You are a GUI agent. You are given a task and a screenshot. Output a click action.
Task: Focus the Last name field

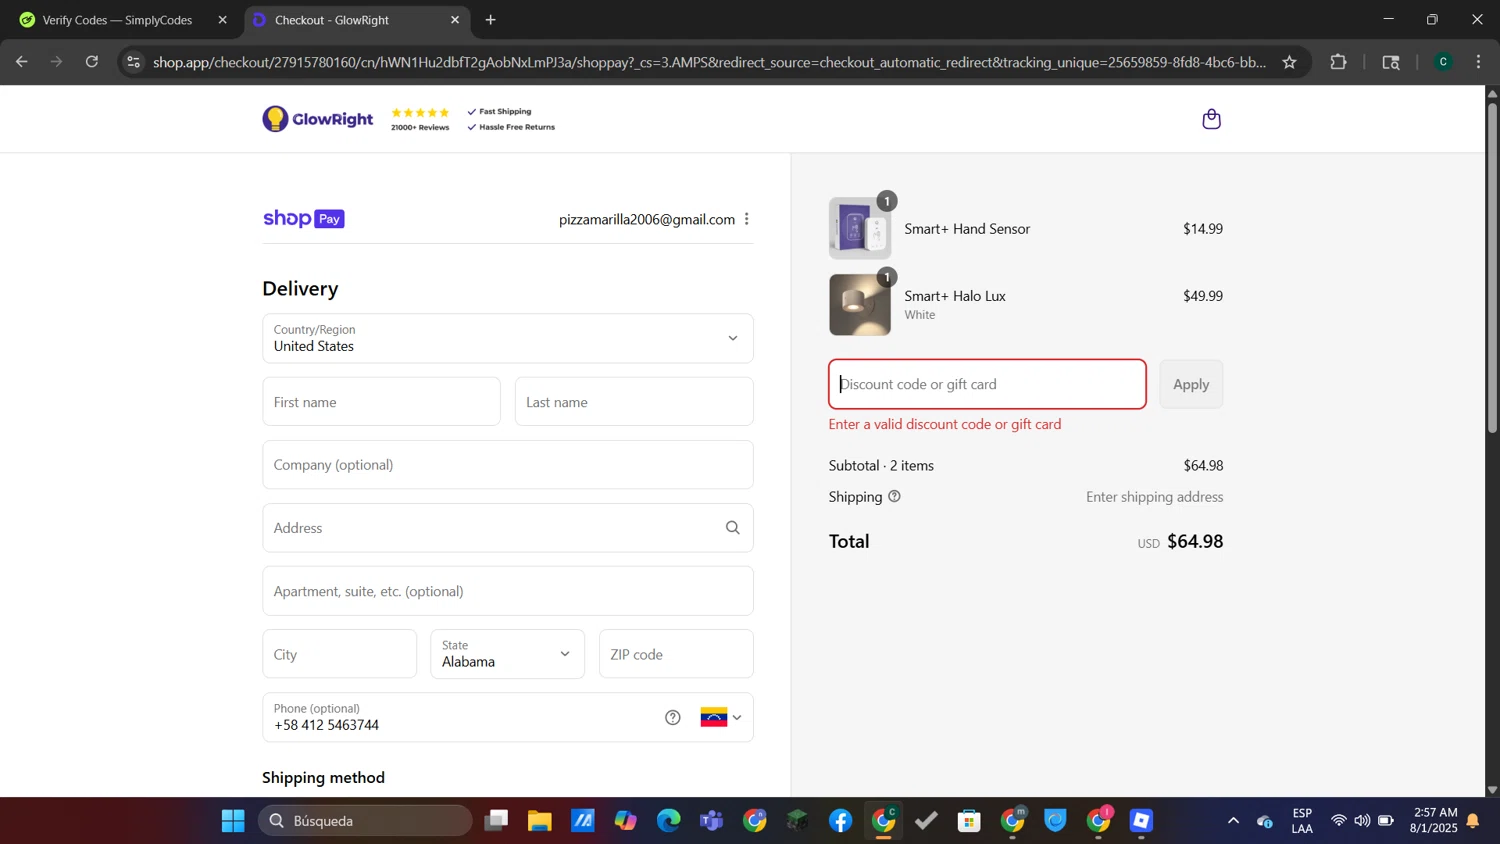pyautogui.click(x=634, y=402)
